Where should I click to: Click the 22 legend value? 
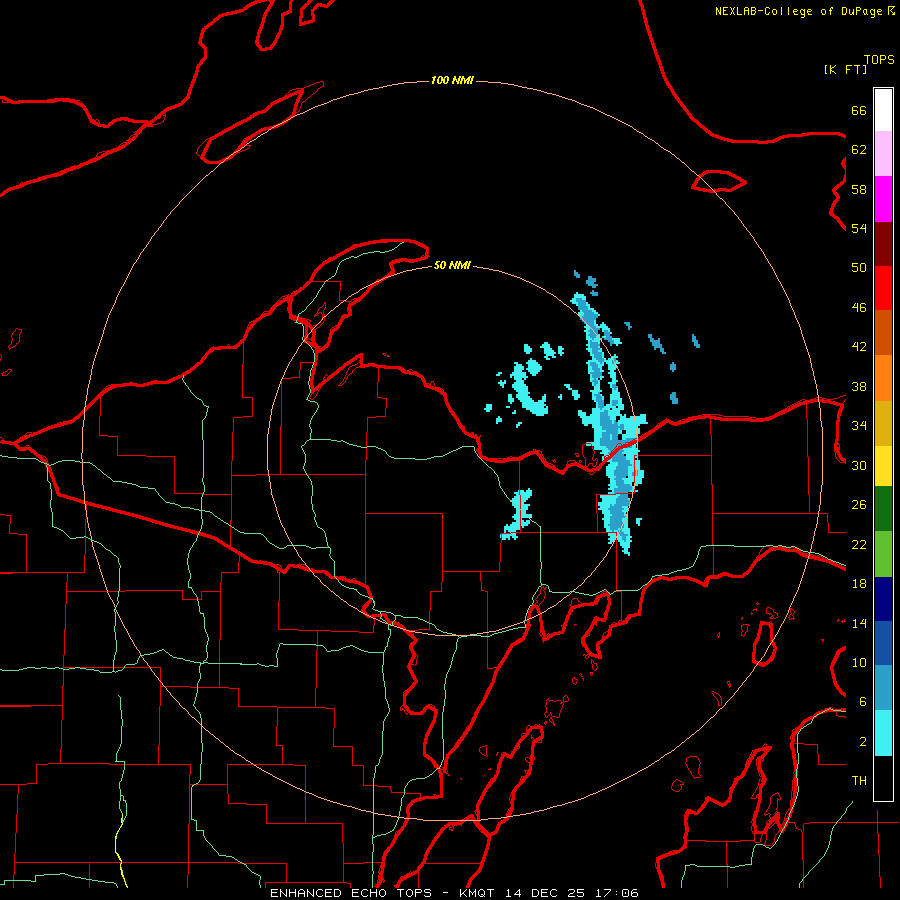859,544
